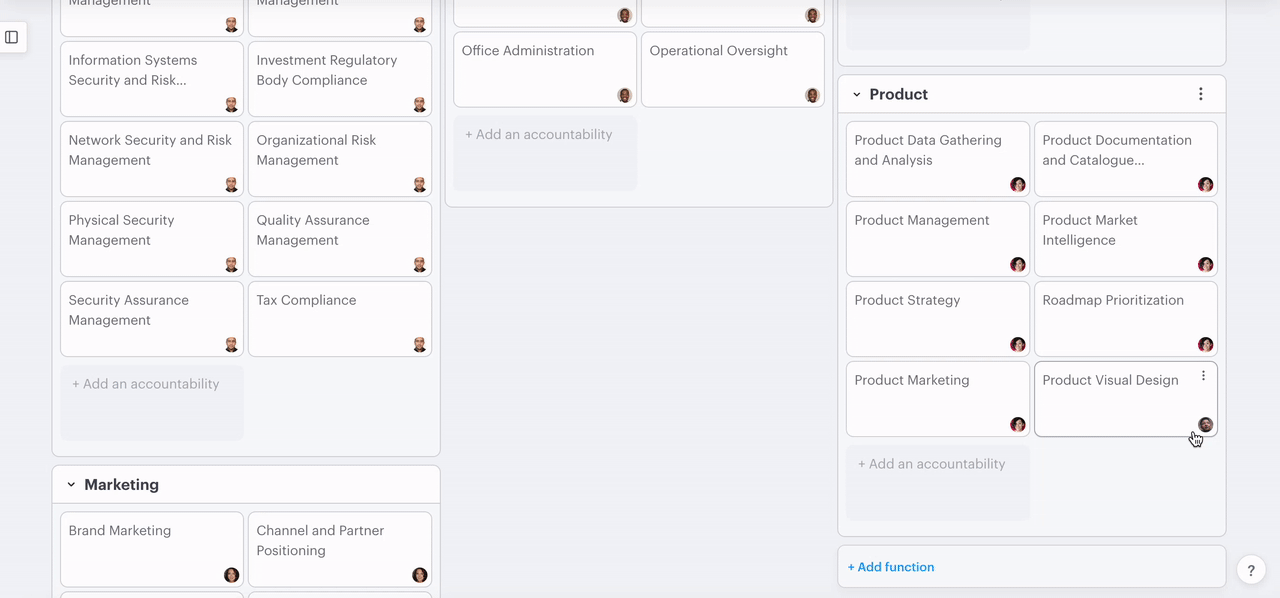This screenshot has height=598, width=1280.
Task: Click avatar on Tax Compliance card
Action: 419,345
